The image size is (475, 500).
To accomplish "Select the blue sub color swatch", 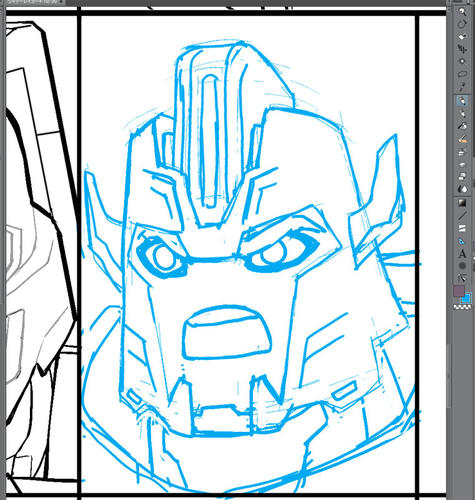I will (x=468, y=297).
